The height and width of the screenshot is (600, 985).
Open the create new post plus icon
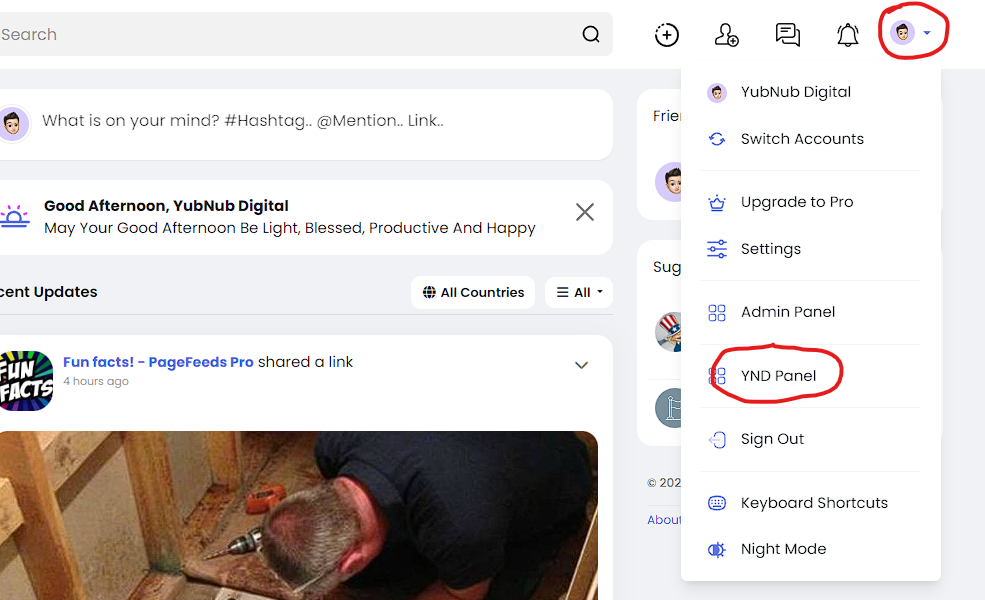(x=667, y=35)
